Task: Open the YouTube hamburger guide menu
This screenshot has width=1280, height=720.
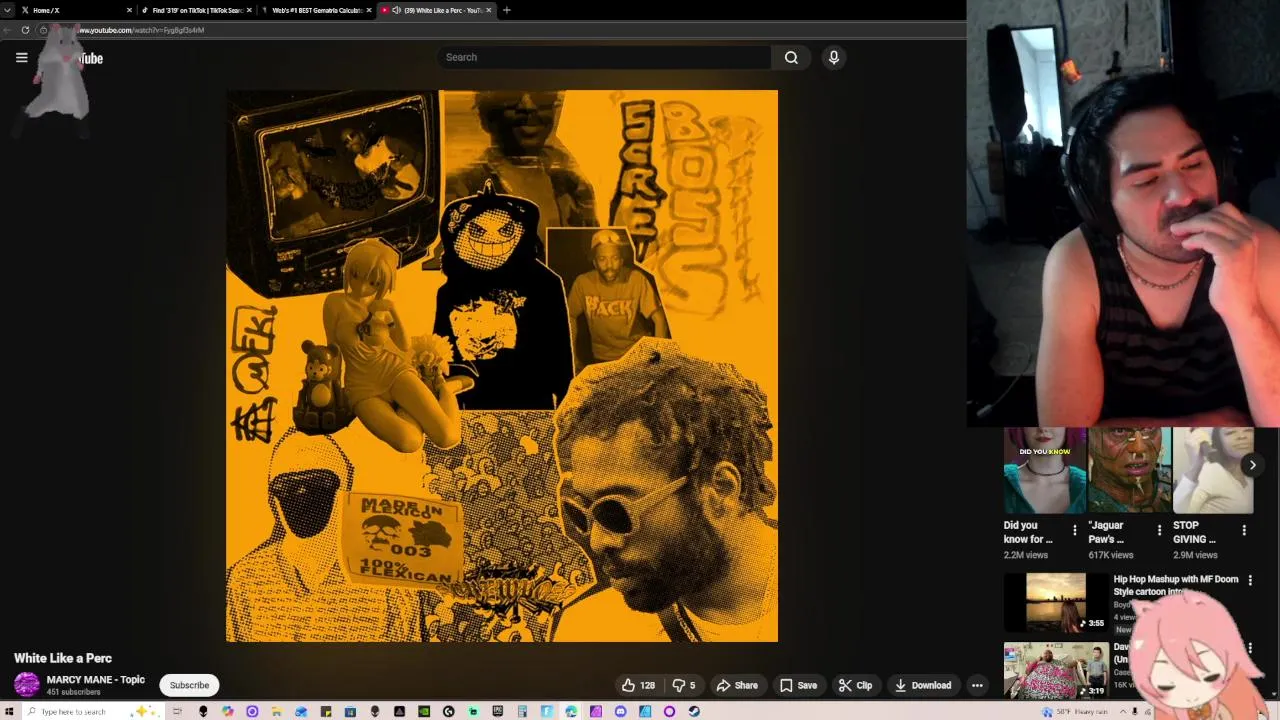Action: pyautogui.click(x=21, y=57)
